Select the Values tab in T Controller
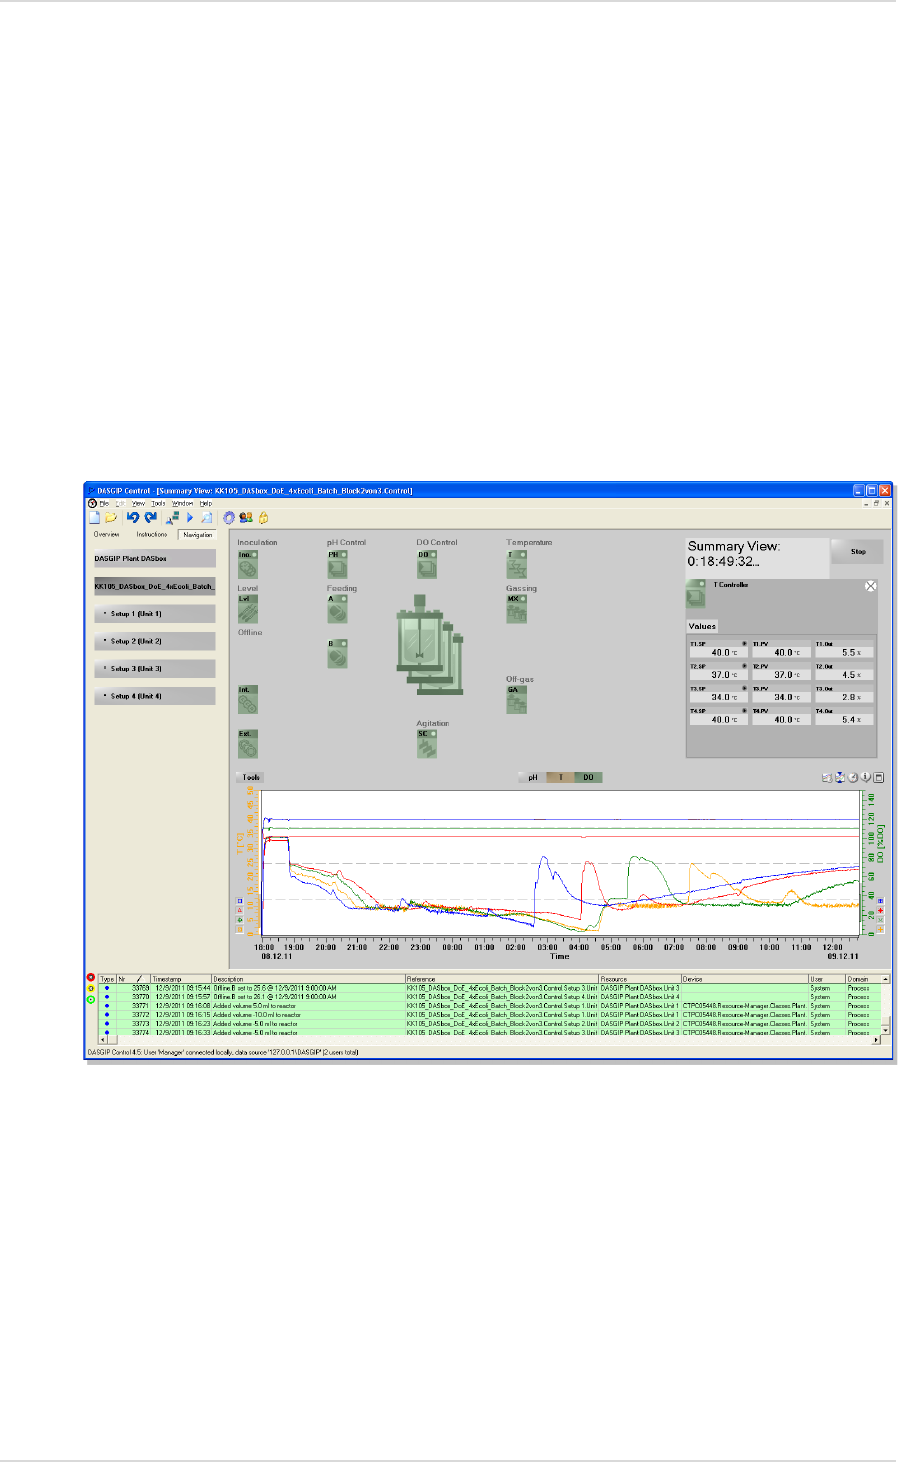898x1462 pixels. [702, 626]
